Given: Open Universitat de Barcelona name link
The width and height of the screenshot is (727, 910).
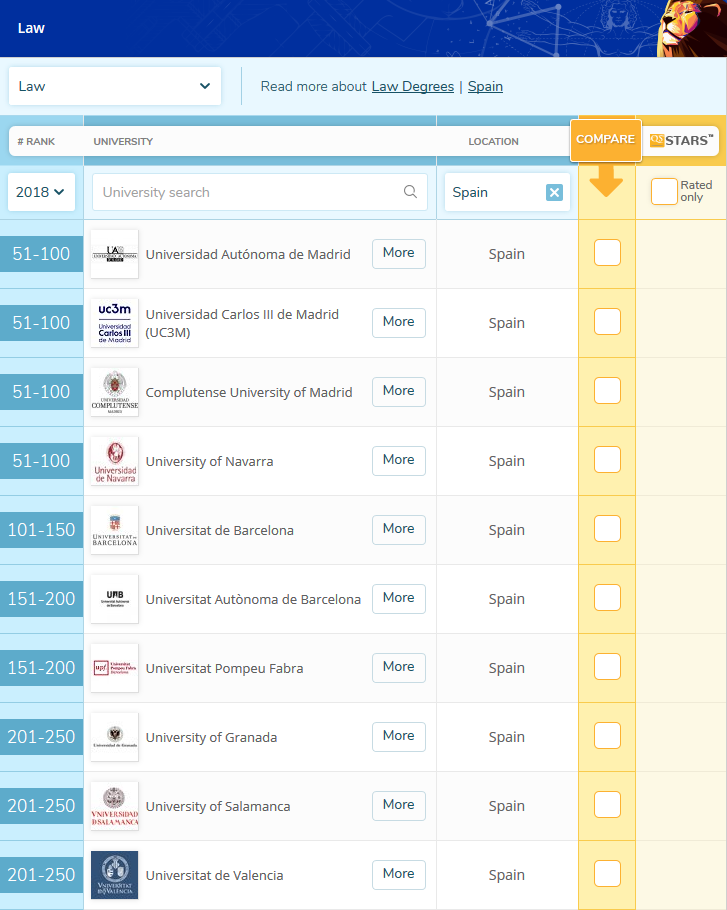Looking at the screenshot, I should click(219, 530).
